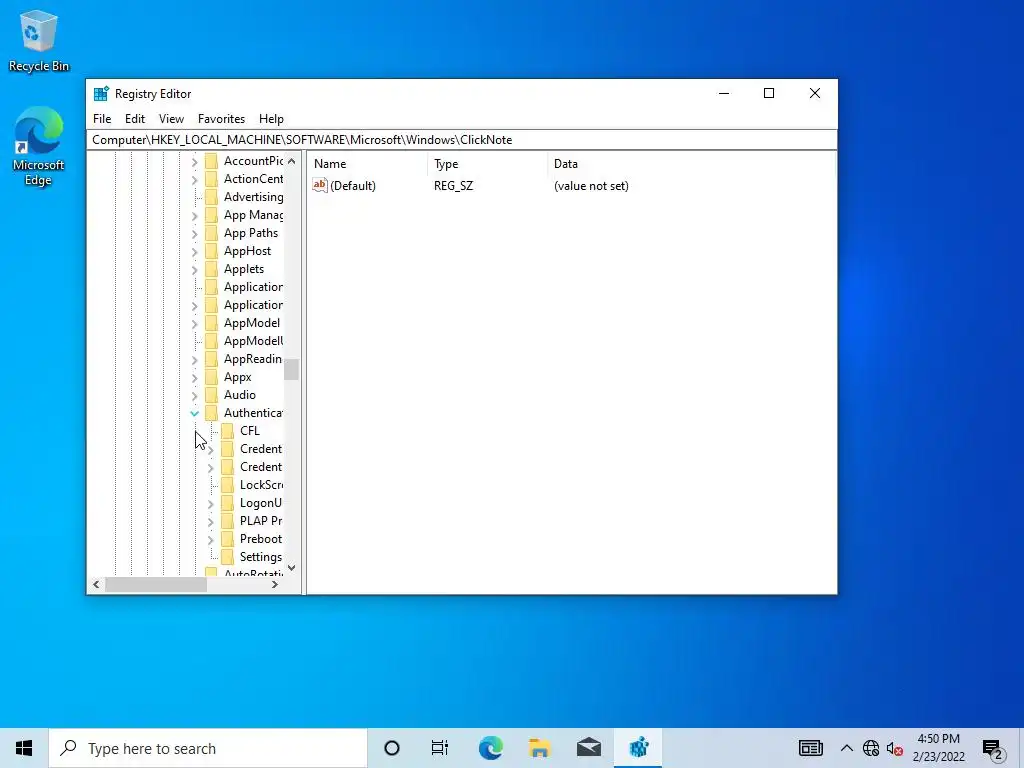Select the PLAP Pr subkey label
The height and width of the screenshot is (768, 1024).
tap(261, 521)
